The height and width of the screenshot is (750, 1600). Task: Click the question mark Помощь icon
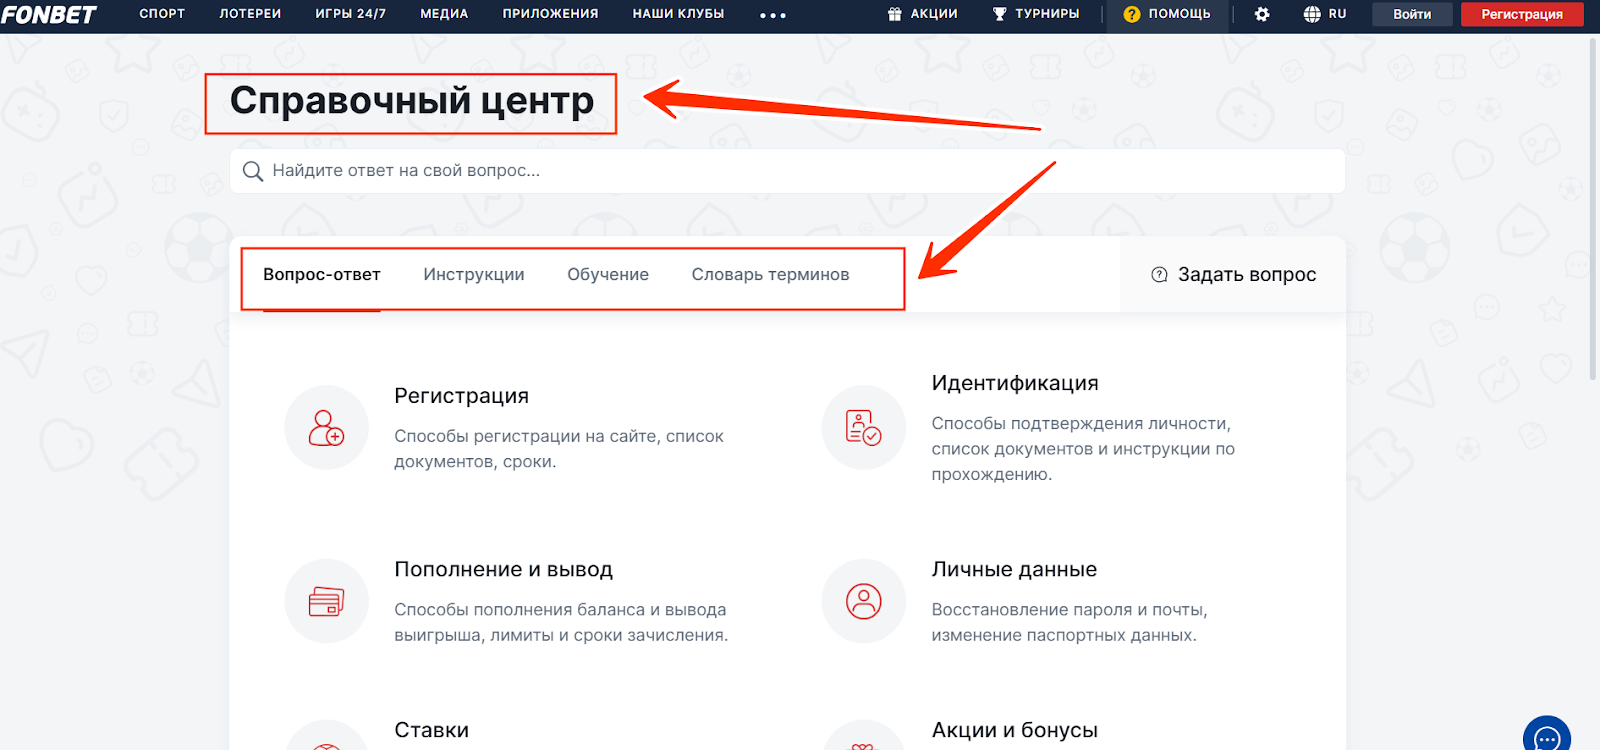coord(1132,14)
